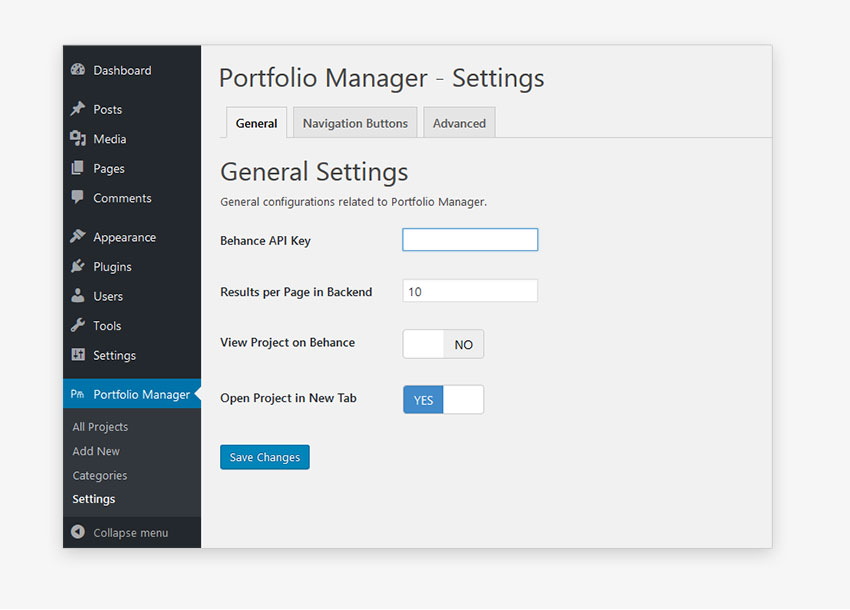850x610 pixels.
Task: Focus the Behance API Key field
Action: coord(470,240)
